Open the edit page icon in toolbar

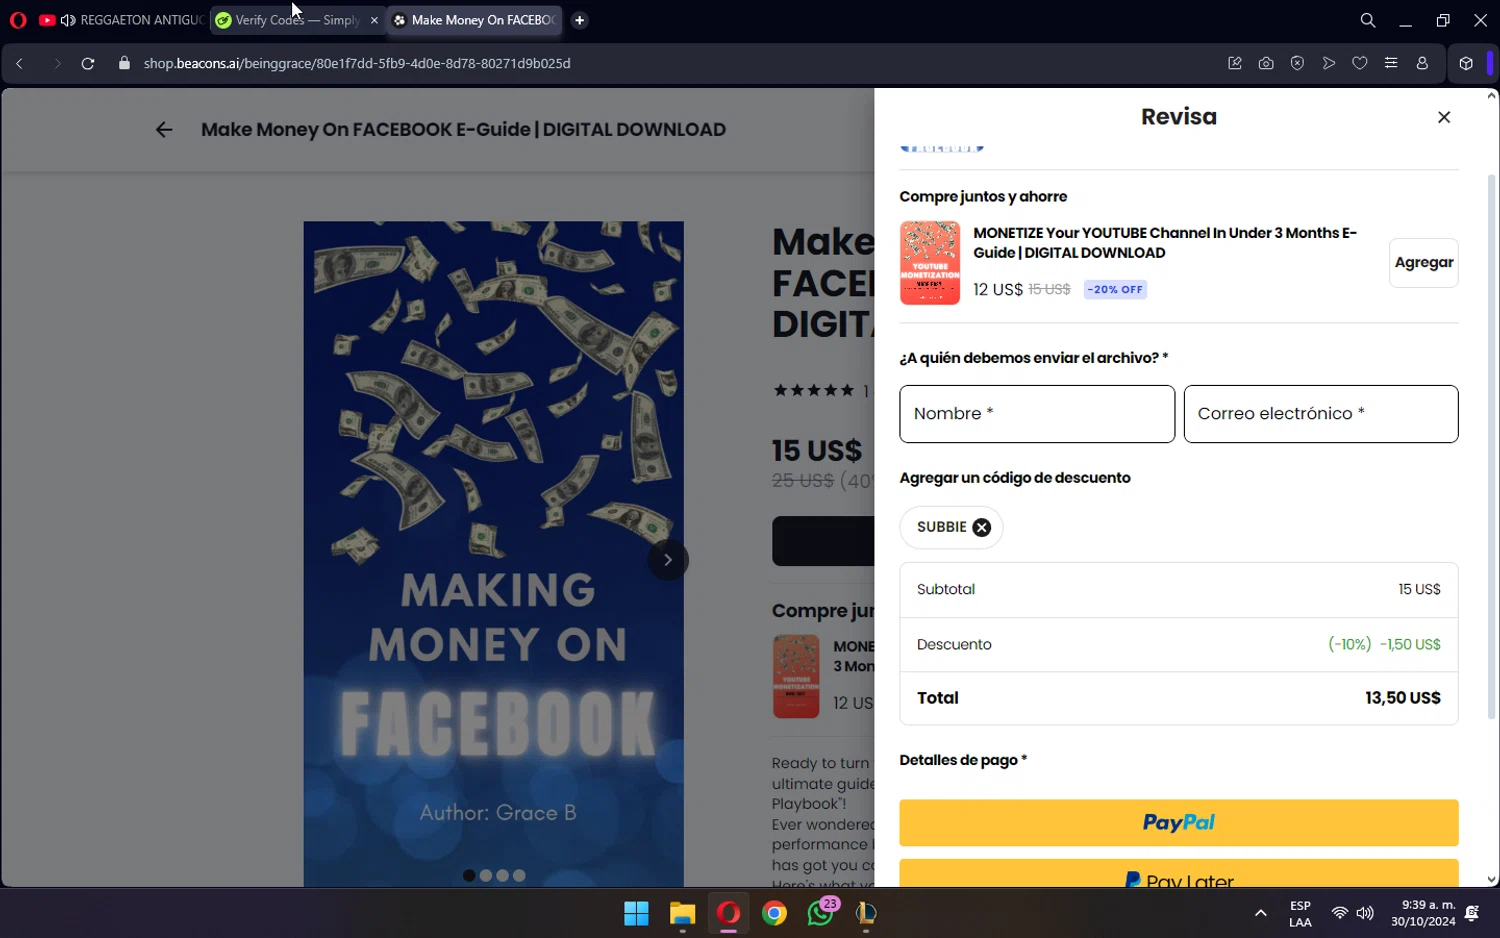click(1235, 63)
